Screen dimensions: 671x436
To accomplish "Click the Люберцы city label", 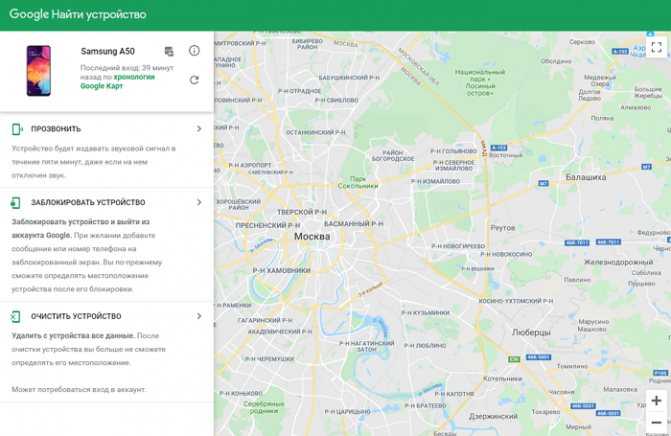I will coord(531,332).
